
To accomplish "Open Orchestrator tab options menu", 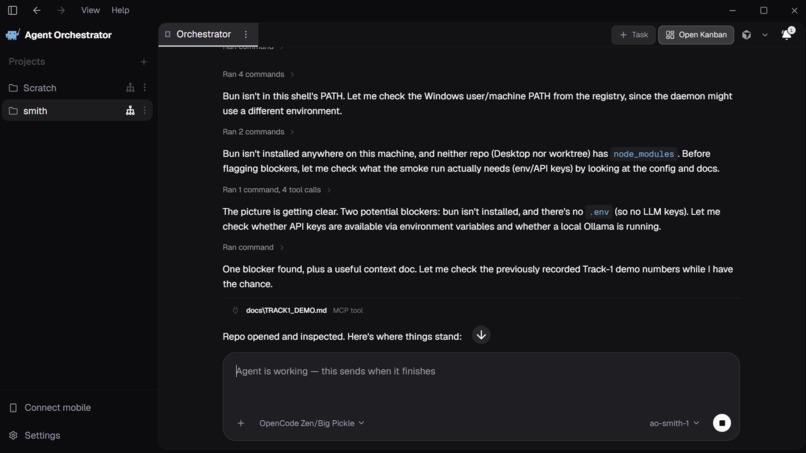I will (246, 34).
